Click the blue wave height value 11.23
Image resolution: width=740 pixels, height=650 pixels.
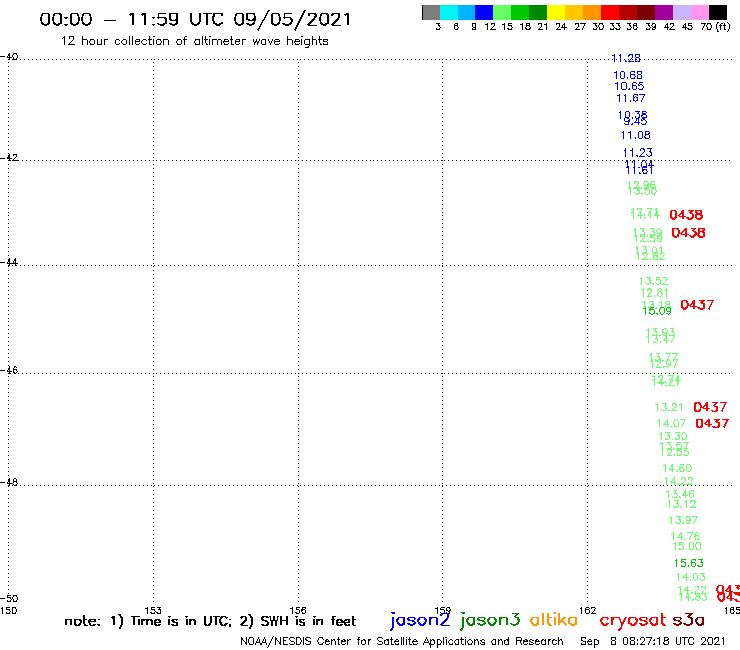pos(638,153)
